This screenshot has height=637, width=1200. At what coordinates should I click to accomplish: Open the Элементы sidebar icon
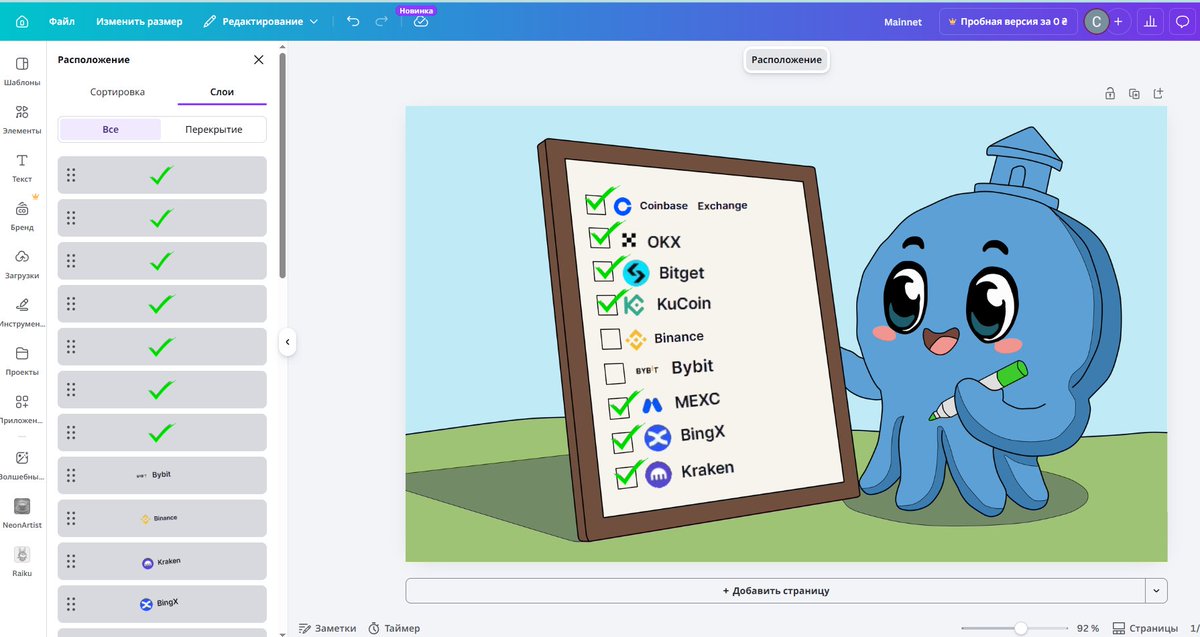pos(22,119)
